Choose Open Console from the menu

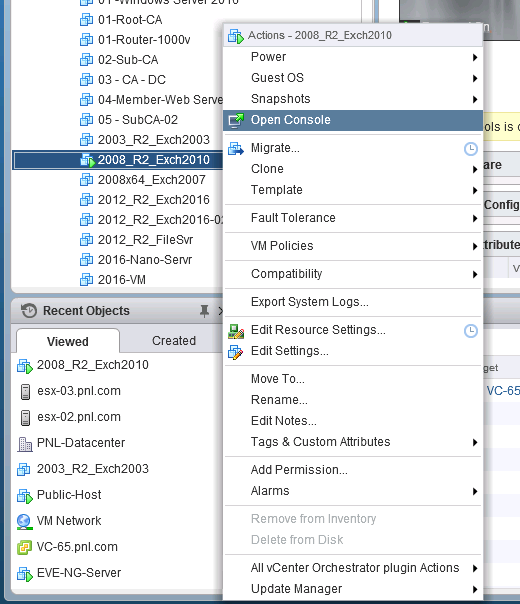point(353,120)
